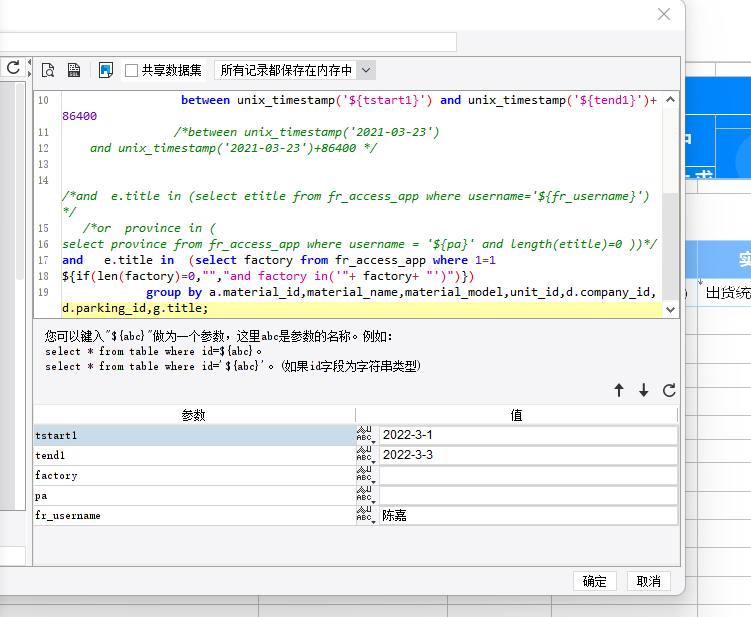Click the 取消 button
The width and height of the screenshot is (751, 617).
coord(649,581)
